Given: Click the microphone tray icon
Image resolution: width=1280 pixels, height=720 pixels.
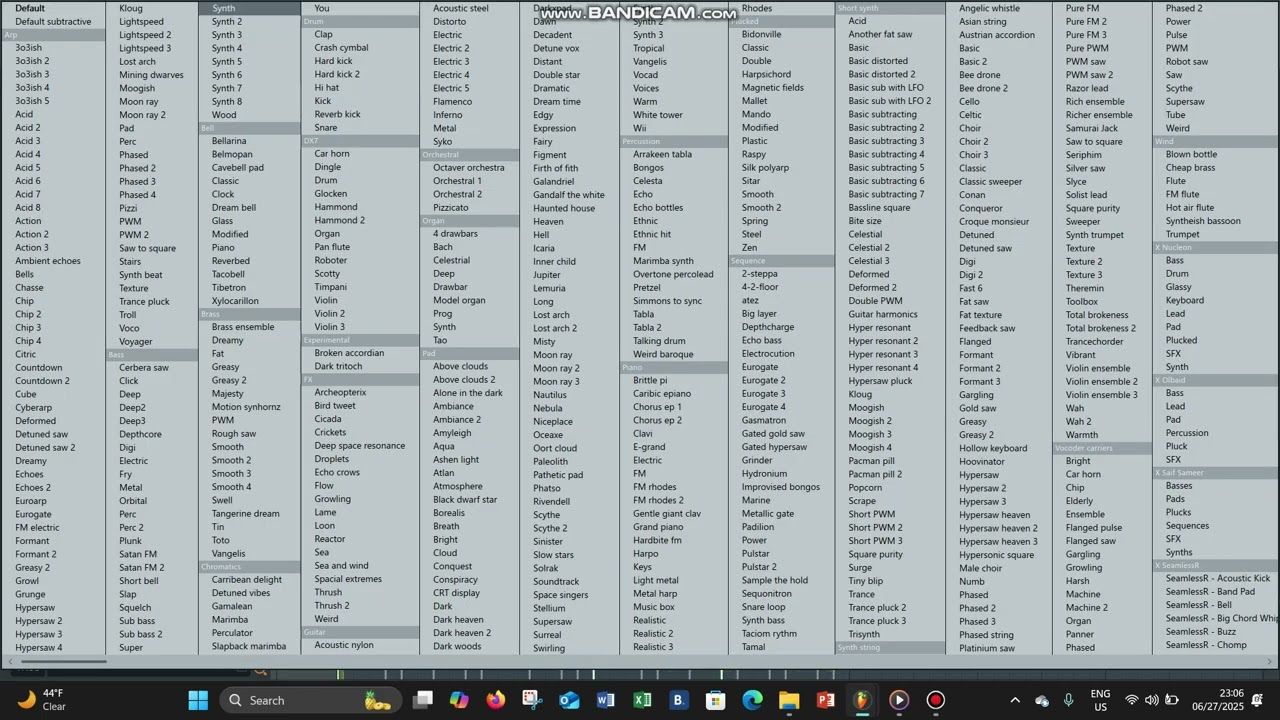Looking at the screenshot, I should [x=1068, y=700].
